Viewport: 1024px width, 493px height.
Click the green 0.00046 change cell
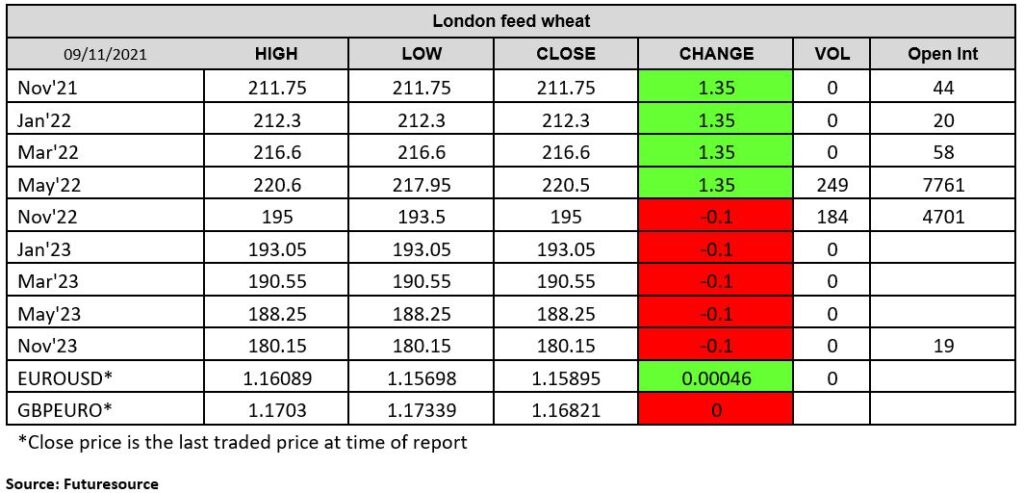(715, 378)
